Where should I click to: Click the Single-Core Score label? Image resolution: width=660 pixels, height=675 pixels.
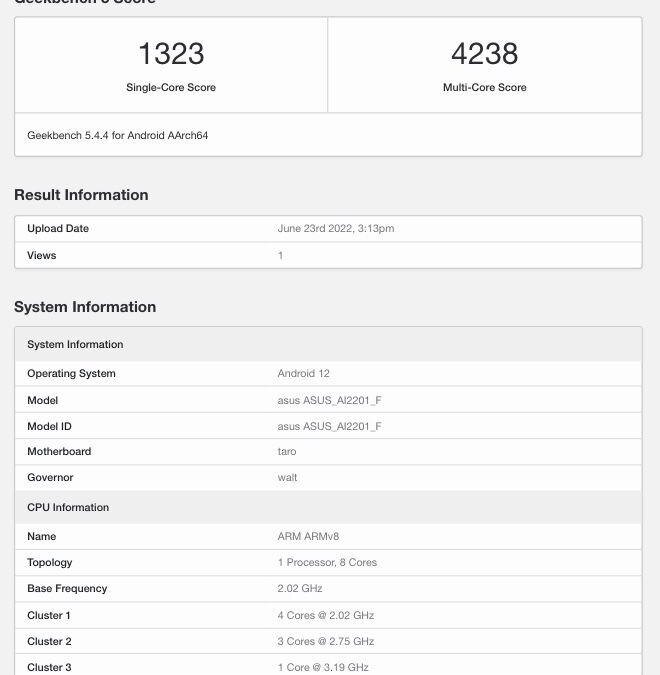tap(171, 88)
